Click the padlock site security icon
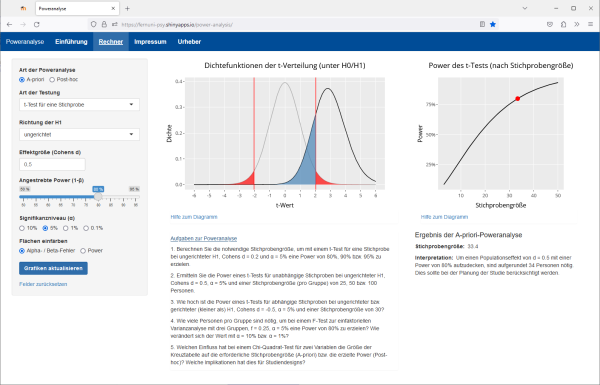The width and height of the screenshot is (600, 385). pos(104,24)
